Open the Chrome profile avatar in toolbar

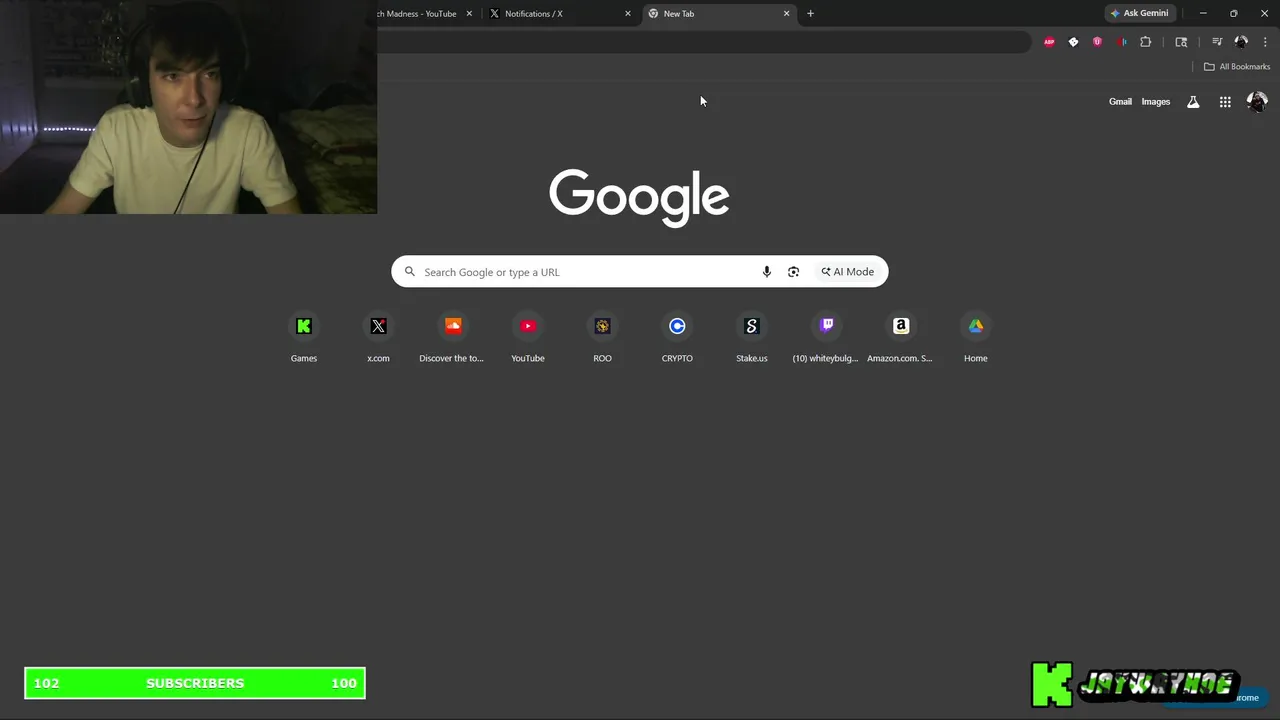pyautogui.click(x=1241, y=42)
